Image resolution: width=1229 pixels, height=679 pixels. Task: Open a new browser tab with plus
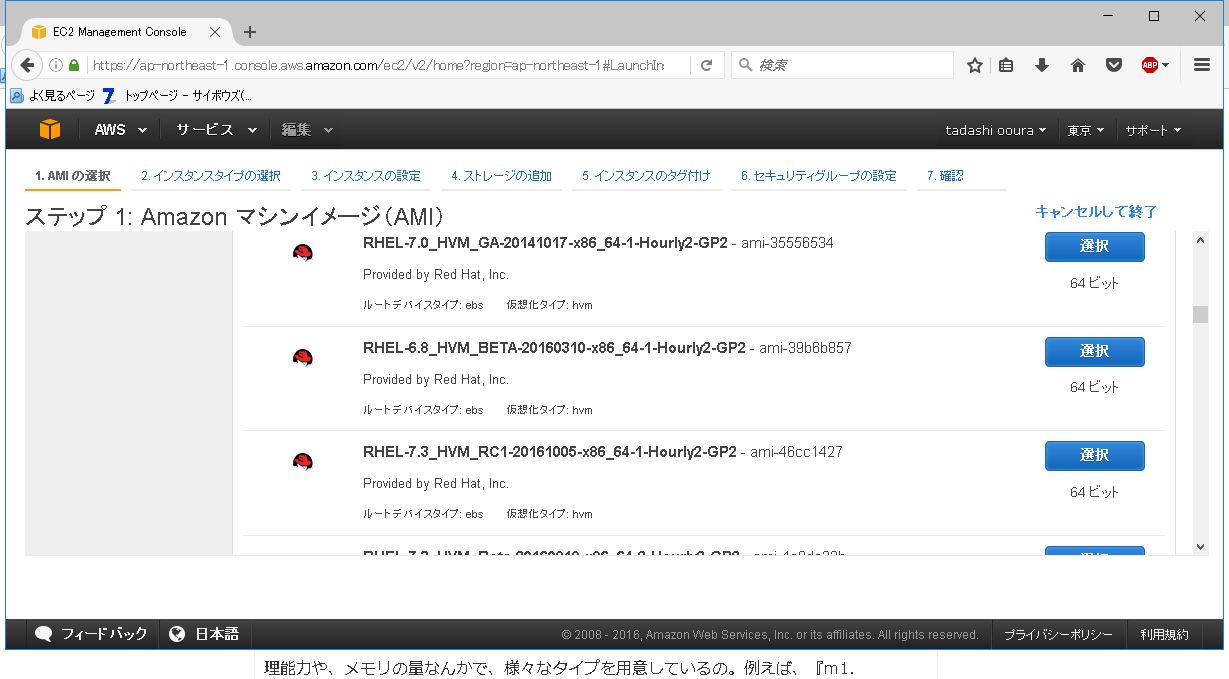(x=250, y=32)
